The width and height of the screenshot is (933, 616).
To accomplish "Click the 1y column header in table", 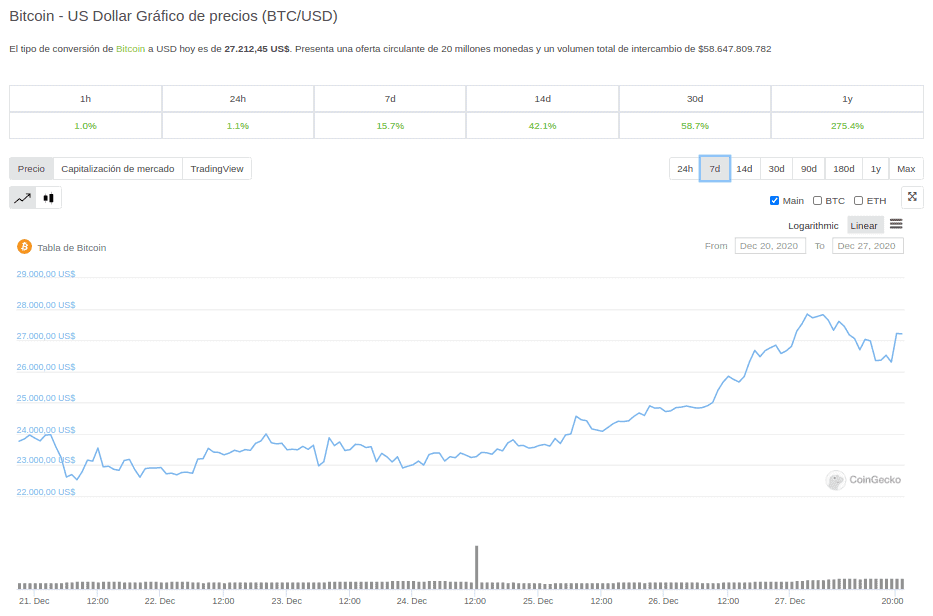I will point(847,99).
